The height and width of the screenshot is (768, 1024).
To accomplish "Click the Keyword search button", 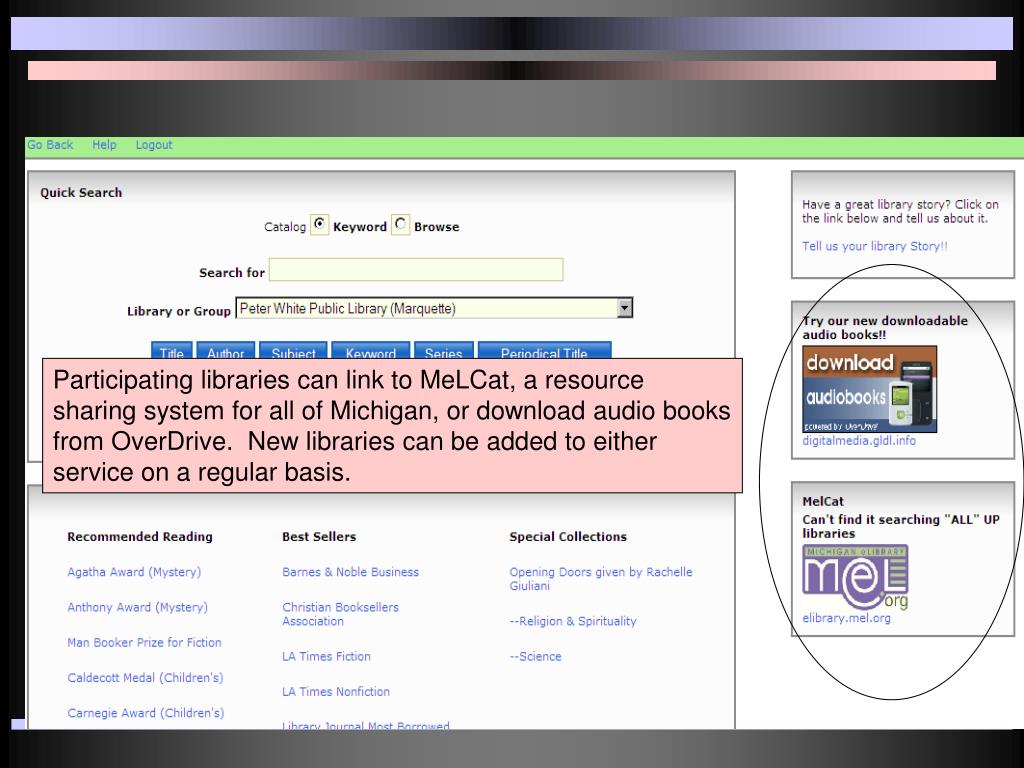I will (x=370, y=351).
